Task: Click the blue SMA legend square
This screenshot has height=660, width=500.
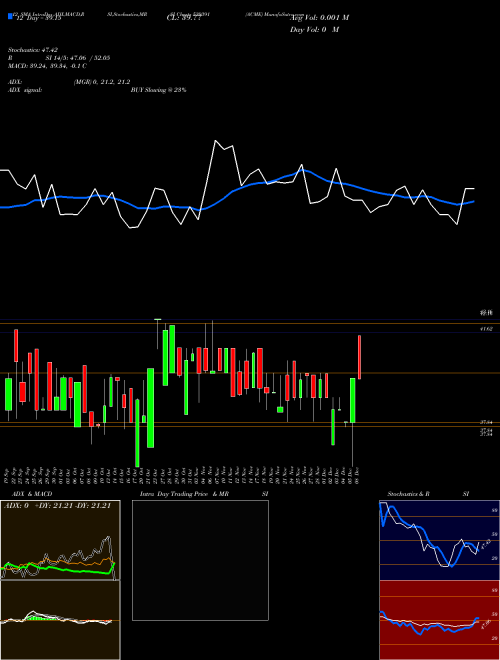Action: pyautogui.click(x=10, y=17)
